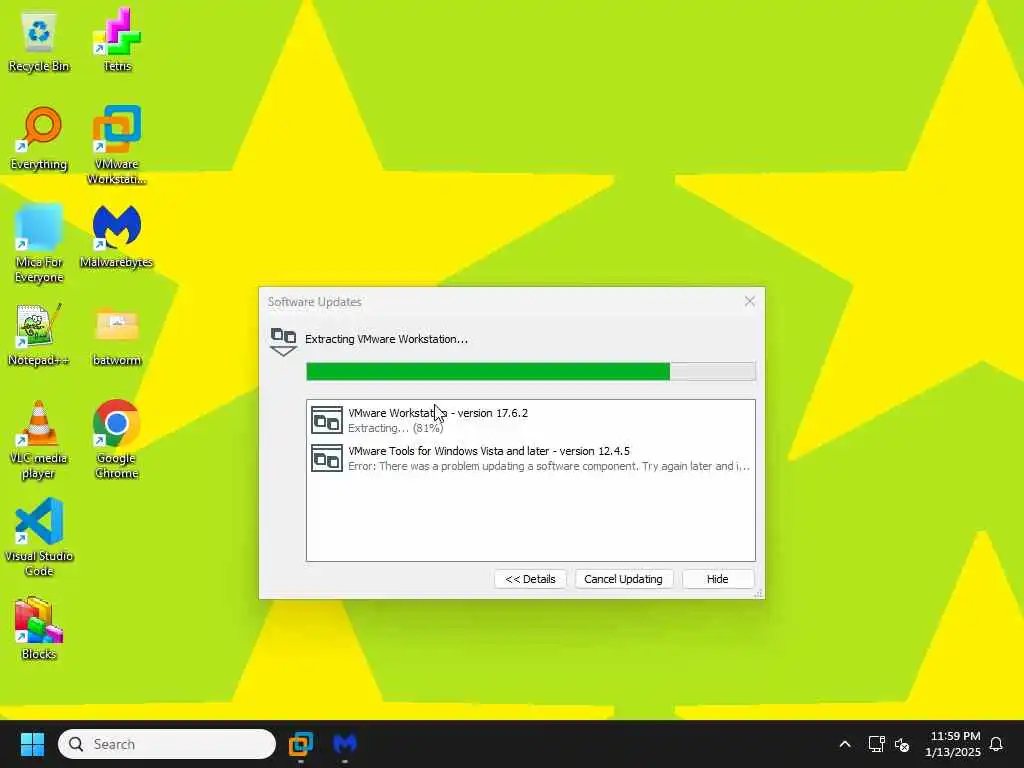Select the Malwarebytes desktop shortcut

point(116,236)
